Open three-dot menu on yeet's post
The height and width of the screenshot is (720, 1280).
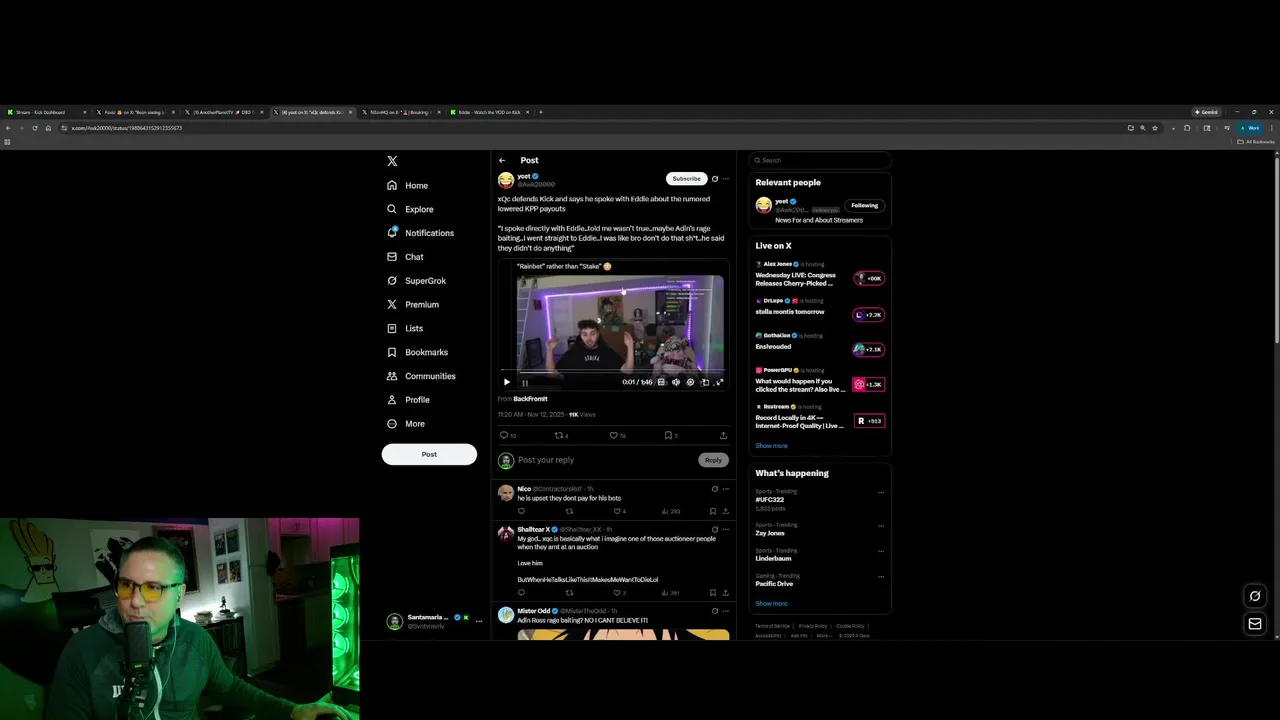(726, 179)
